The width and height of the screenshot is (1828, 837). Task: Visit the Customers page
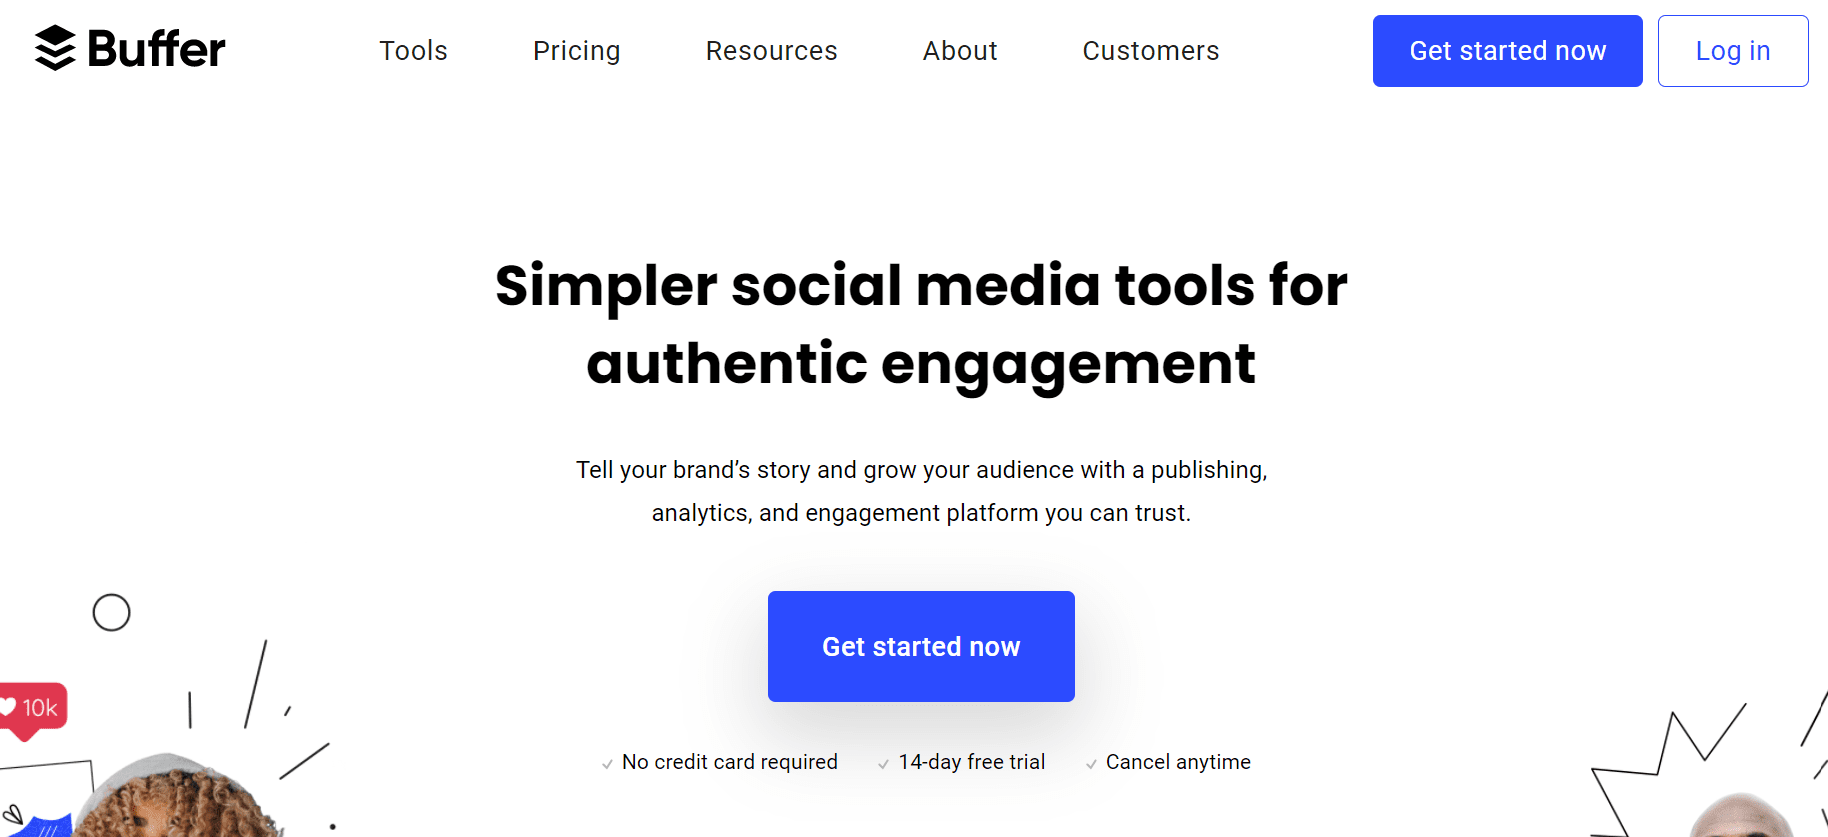(1151, 51)
